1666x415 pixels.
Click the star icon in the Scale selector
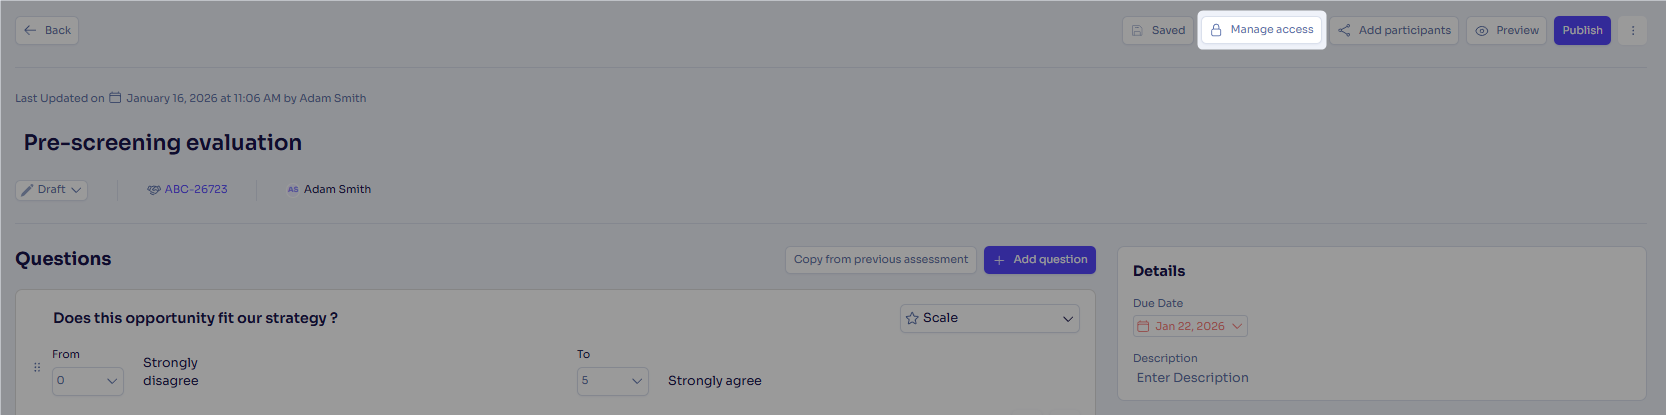[912, 318]
